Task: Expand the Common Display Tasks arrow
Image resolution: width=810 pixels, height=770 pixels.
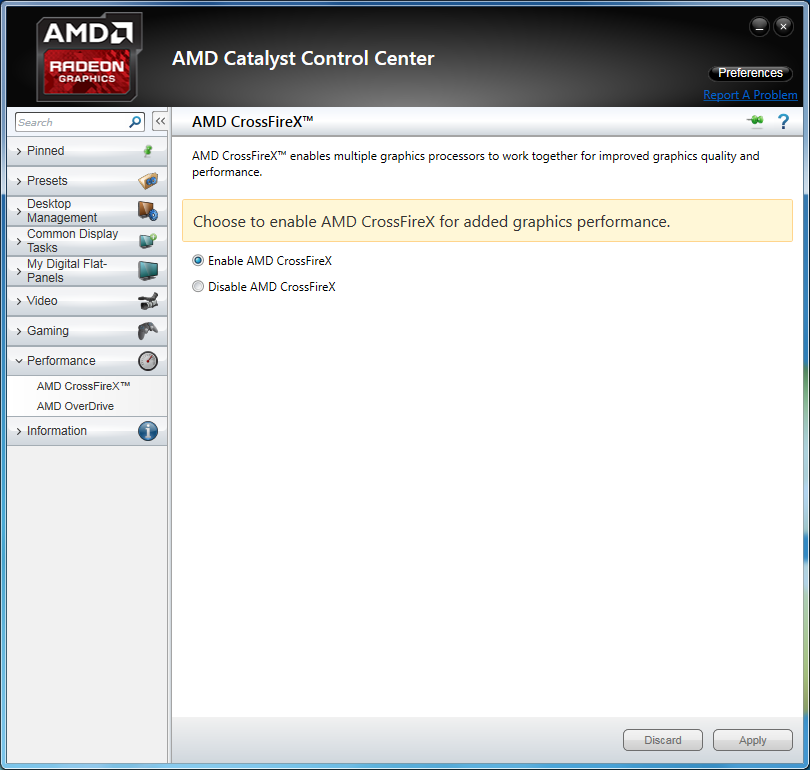Action: (19, 241)
